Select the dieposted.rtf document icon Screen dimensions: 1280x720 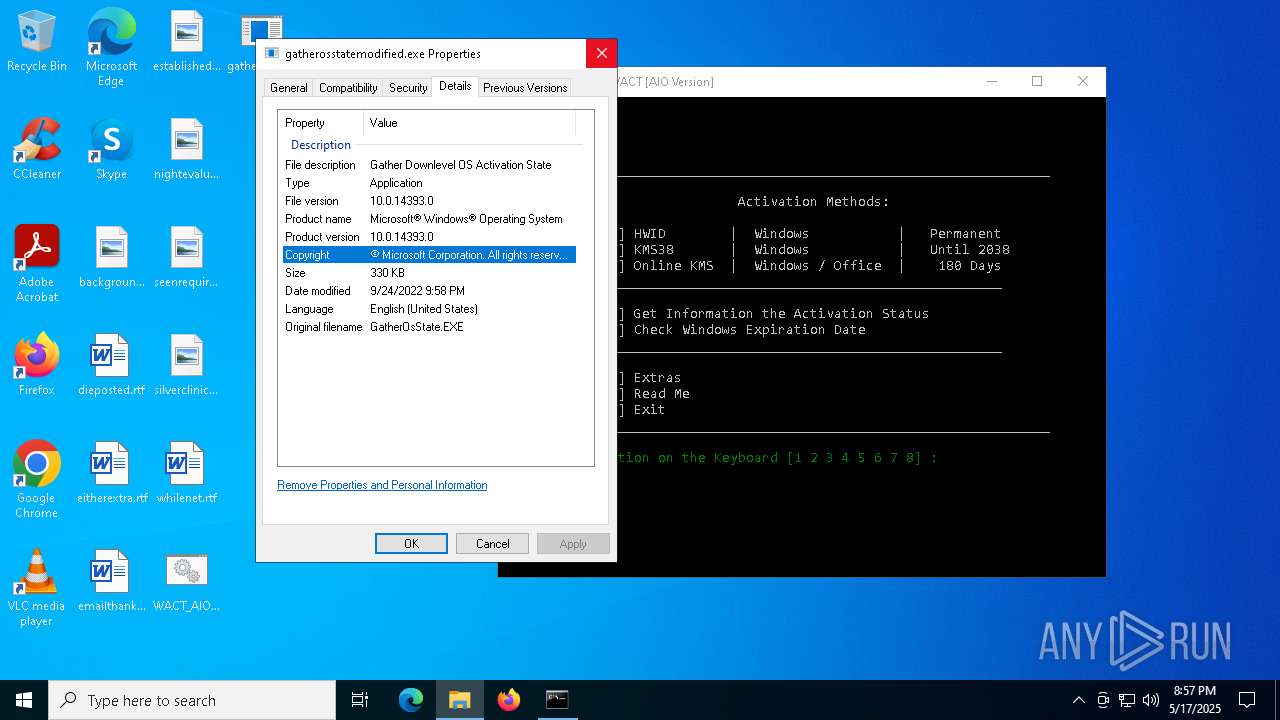pos(111,366)
